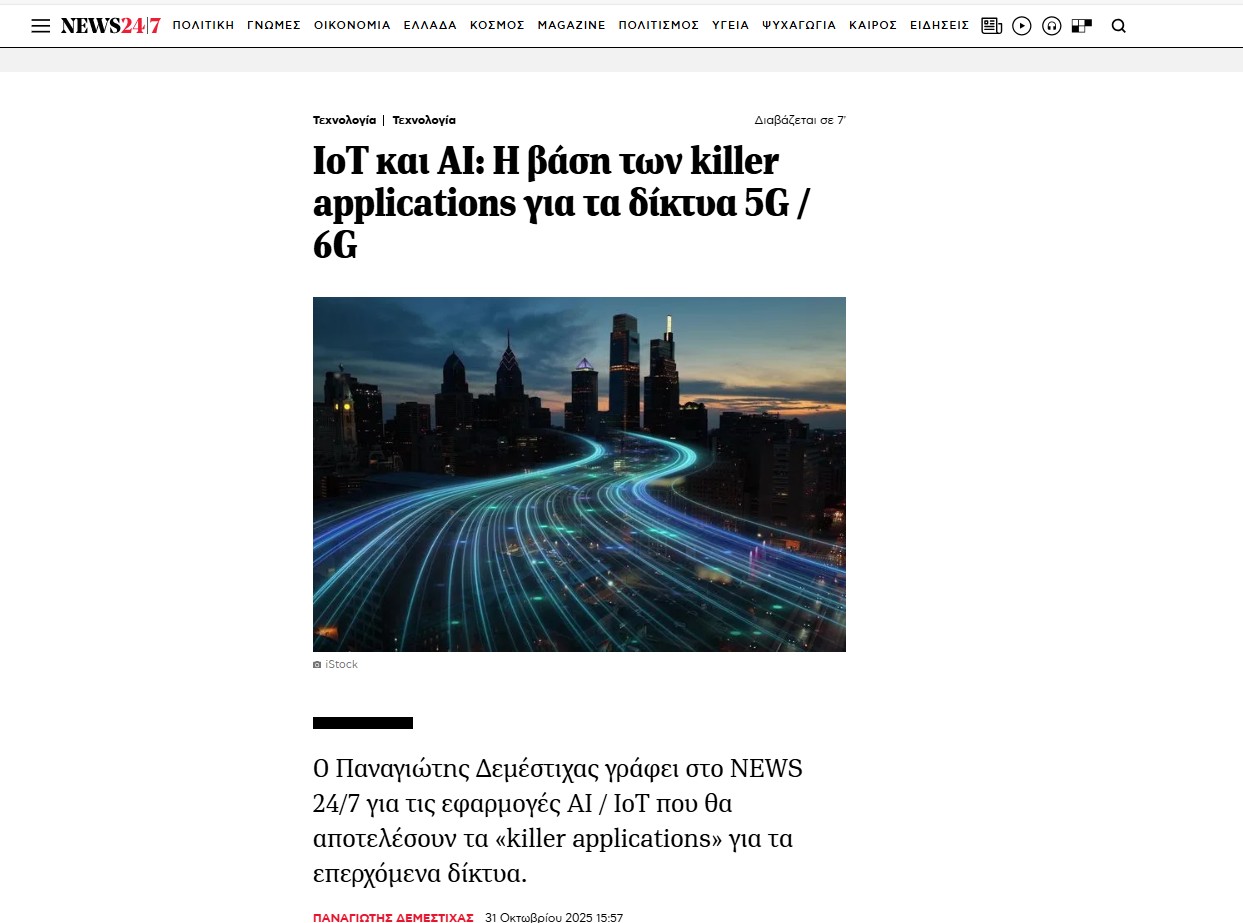This screenshot has width=1243, height=923.
Task: Open author ΠΑΝΑΓΙΩΤΗΣ ΔΕΜΕΣΤΙΧΑΣ link
Action: [393, 917]
